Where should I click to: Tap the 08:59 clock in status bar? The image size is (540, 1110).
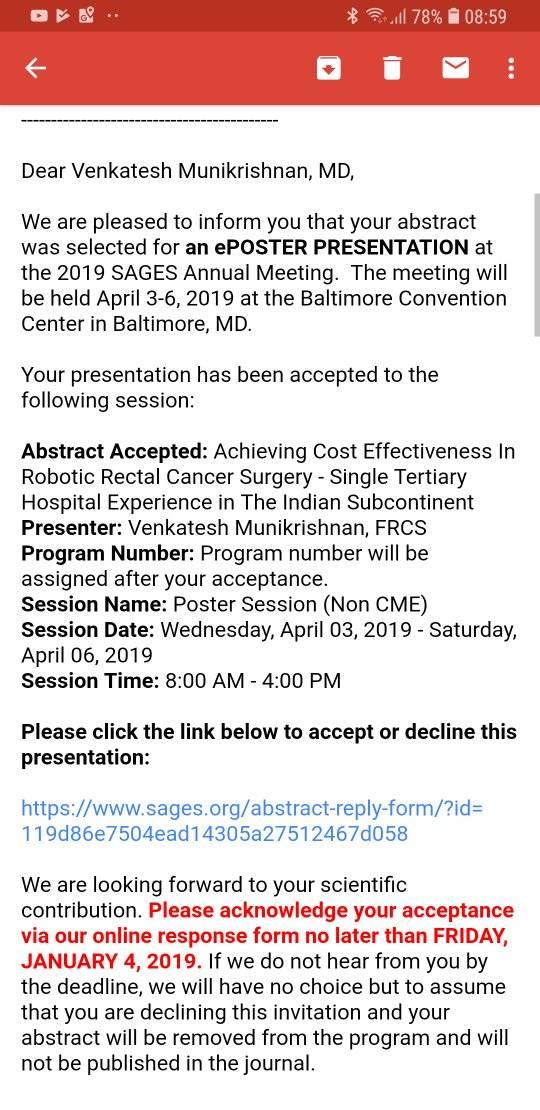(x=486, y=16)
